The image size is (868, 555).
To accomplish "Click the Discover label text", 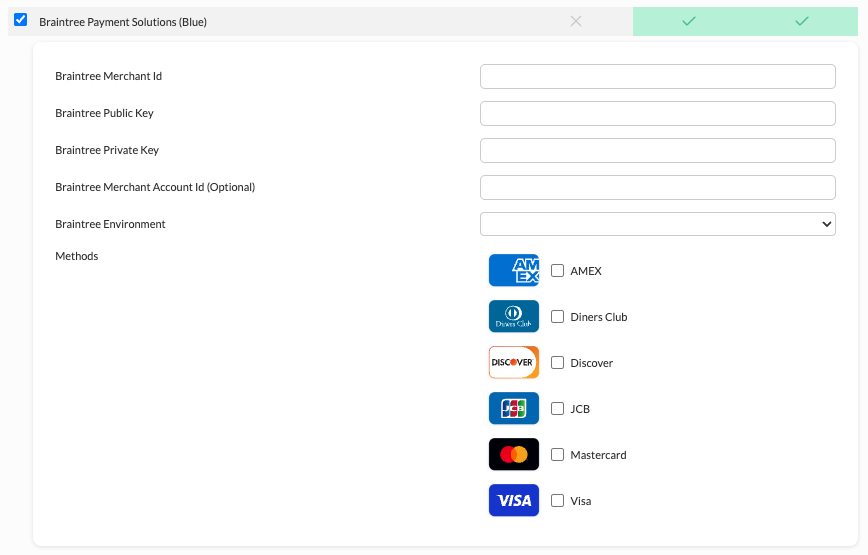I will pyautogui.click(x=592, y=363).
